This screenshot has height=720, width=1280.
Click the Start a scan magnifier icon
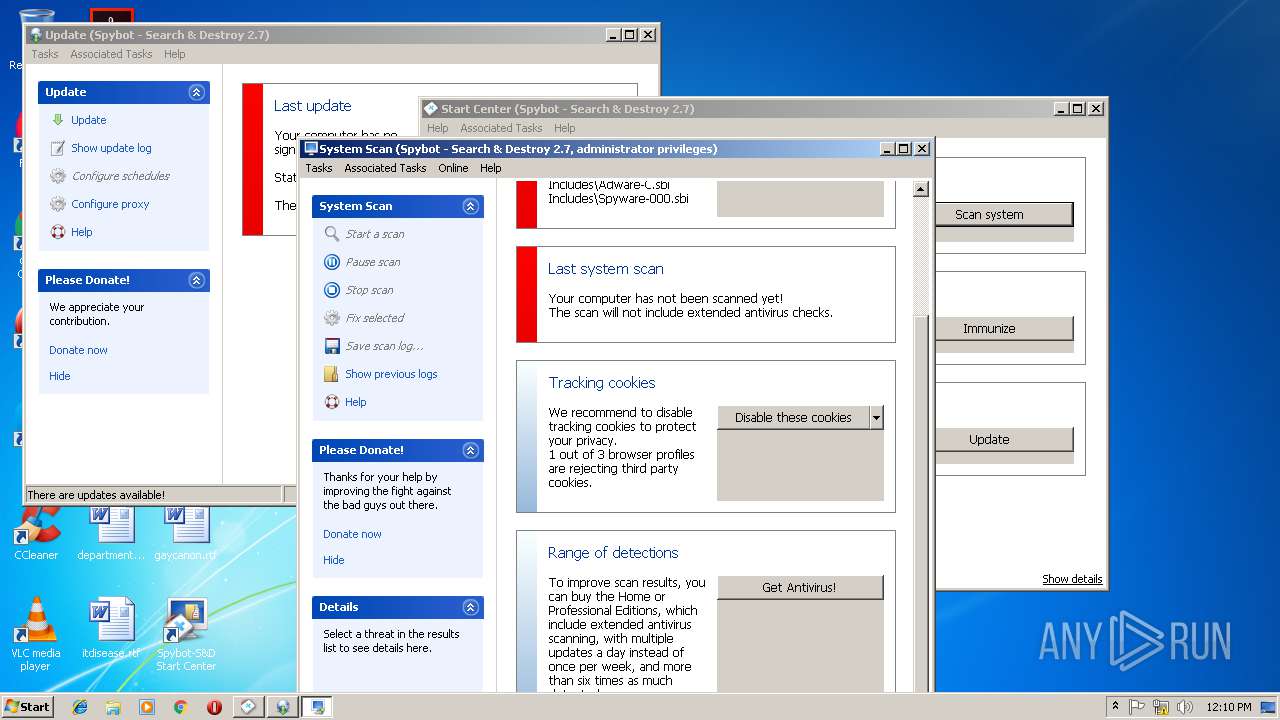(332, 234)
